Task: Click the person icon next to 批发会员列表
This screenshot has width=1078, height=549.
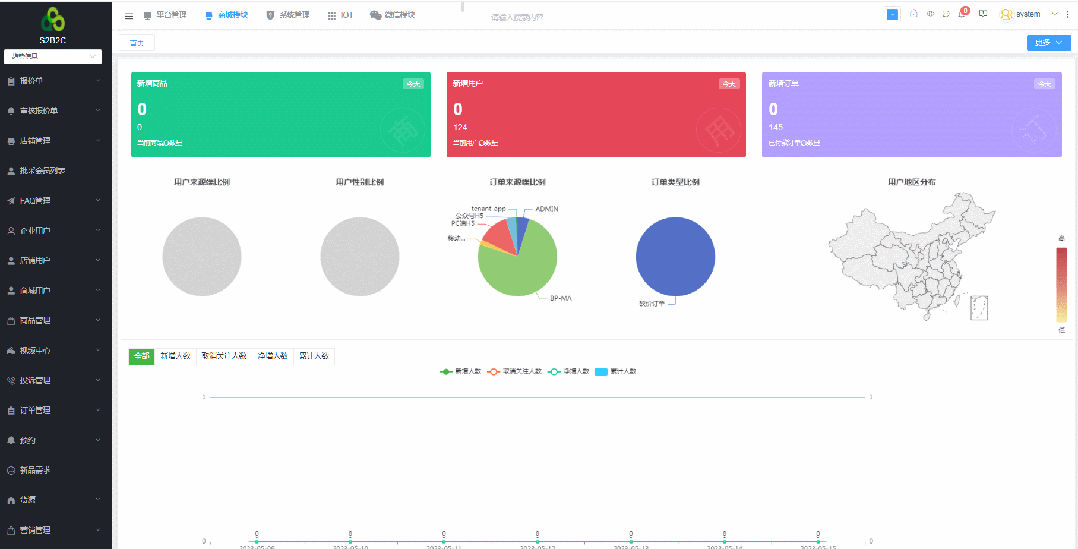Action: (x=10, y=171)
